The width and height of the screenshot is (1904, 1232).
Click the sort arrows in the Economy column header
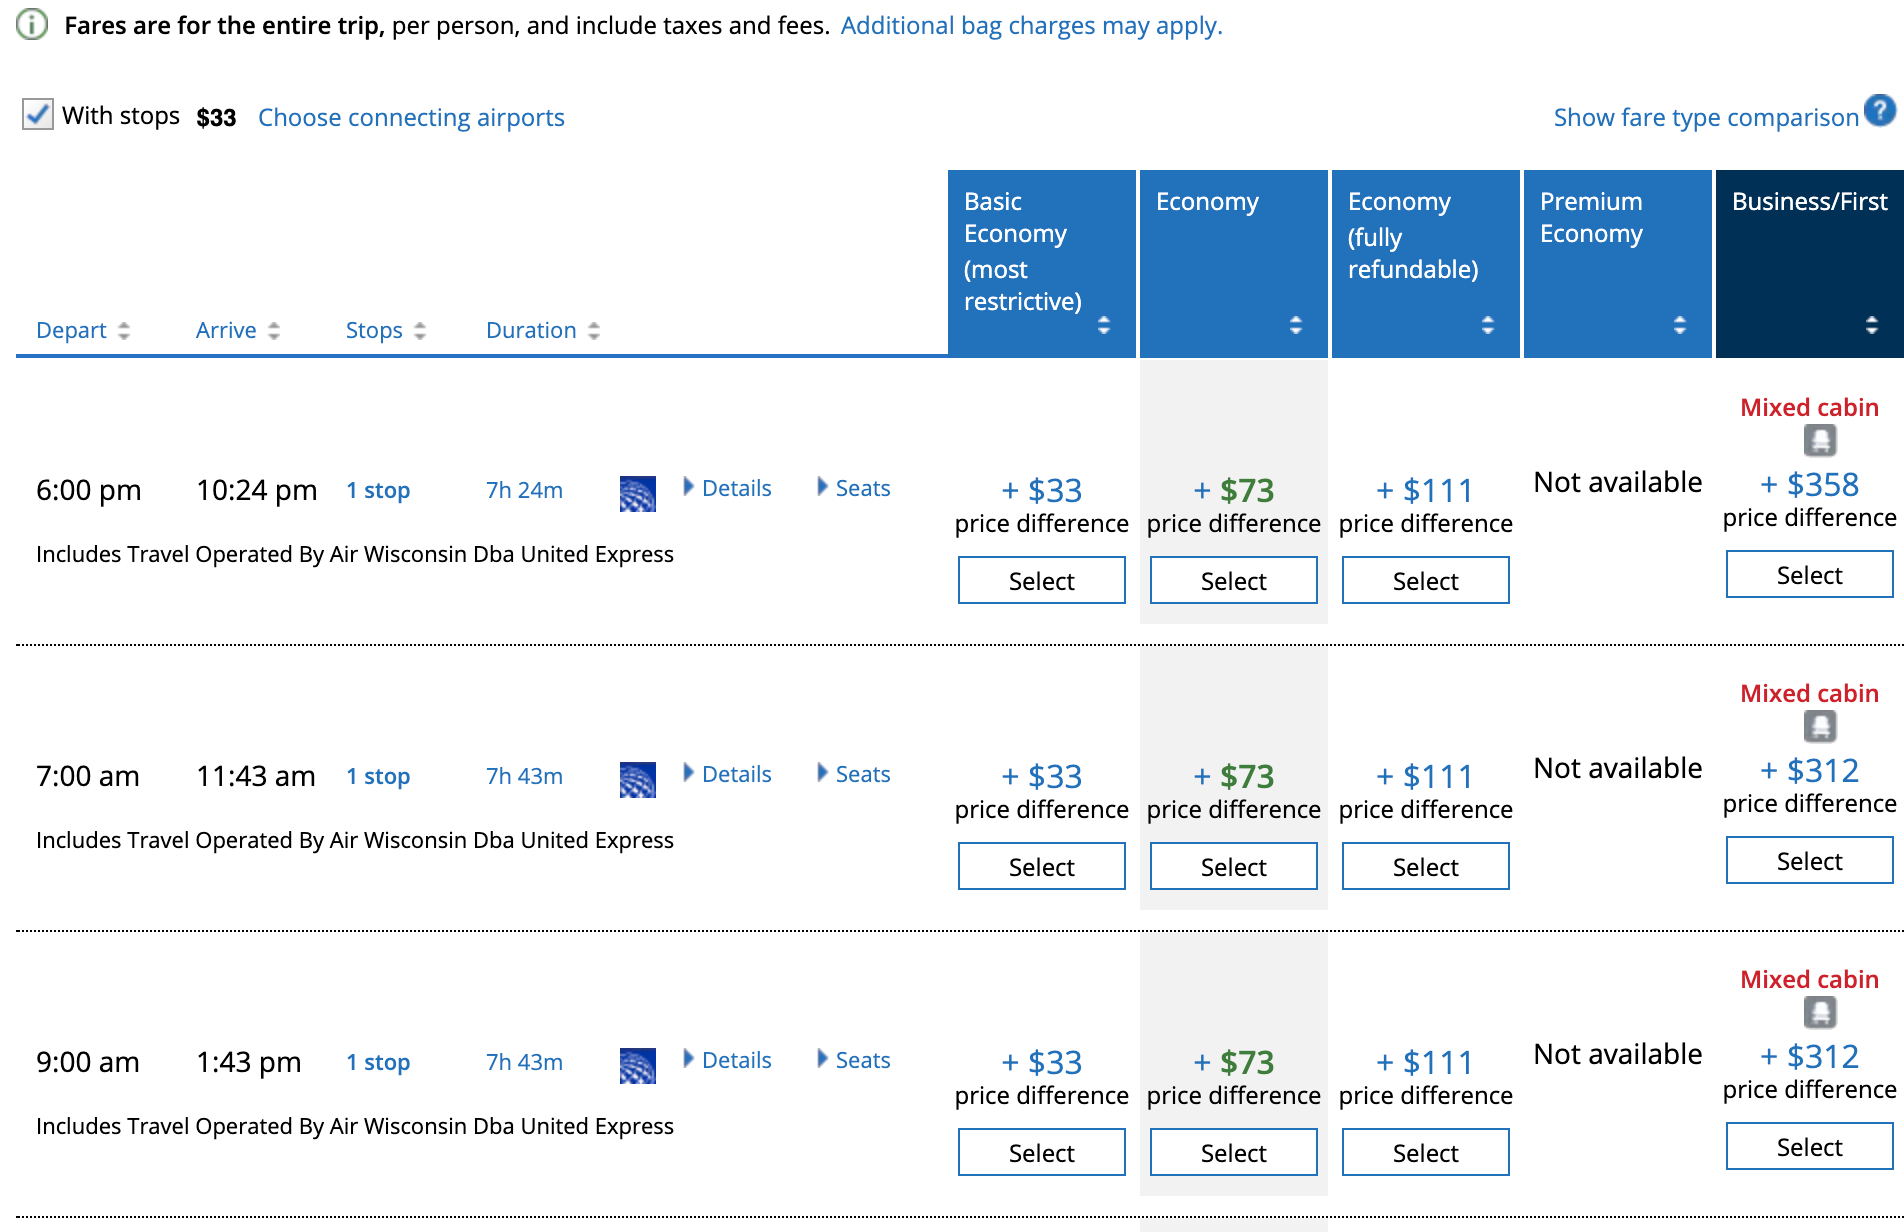tap(1296, 324)
